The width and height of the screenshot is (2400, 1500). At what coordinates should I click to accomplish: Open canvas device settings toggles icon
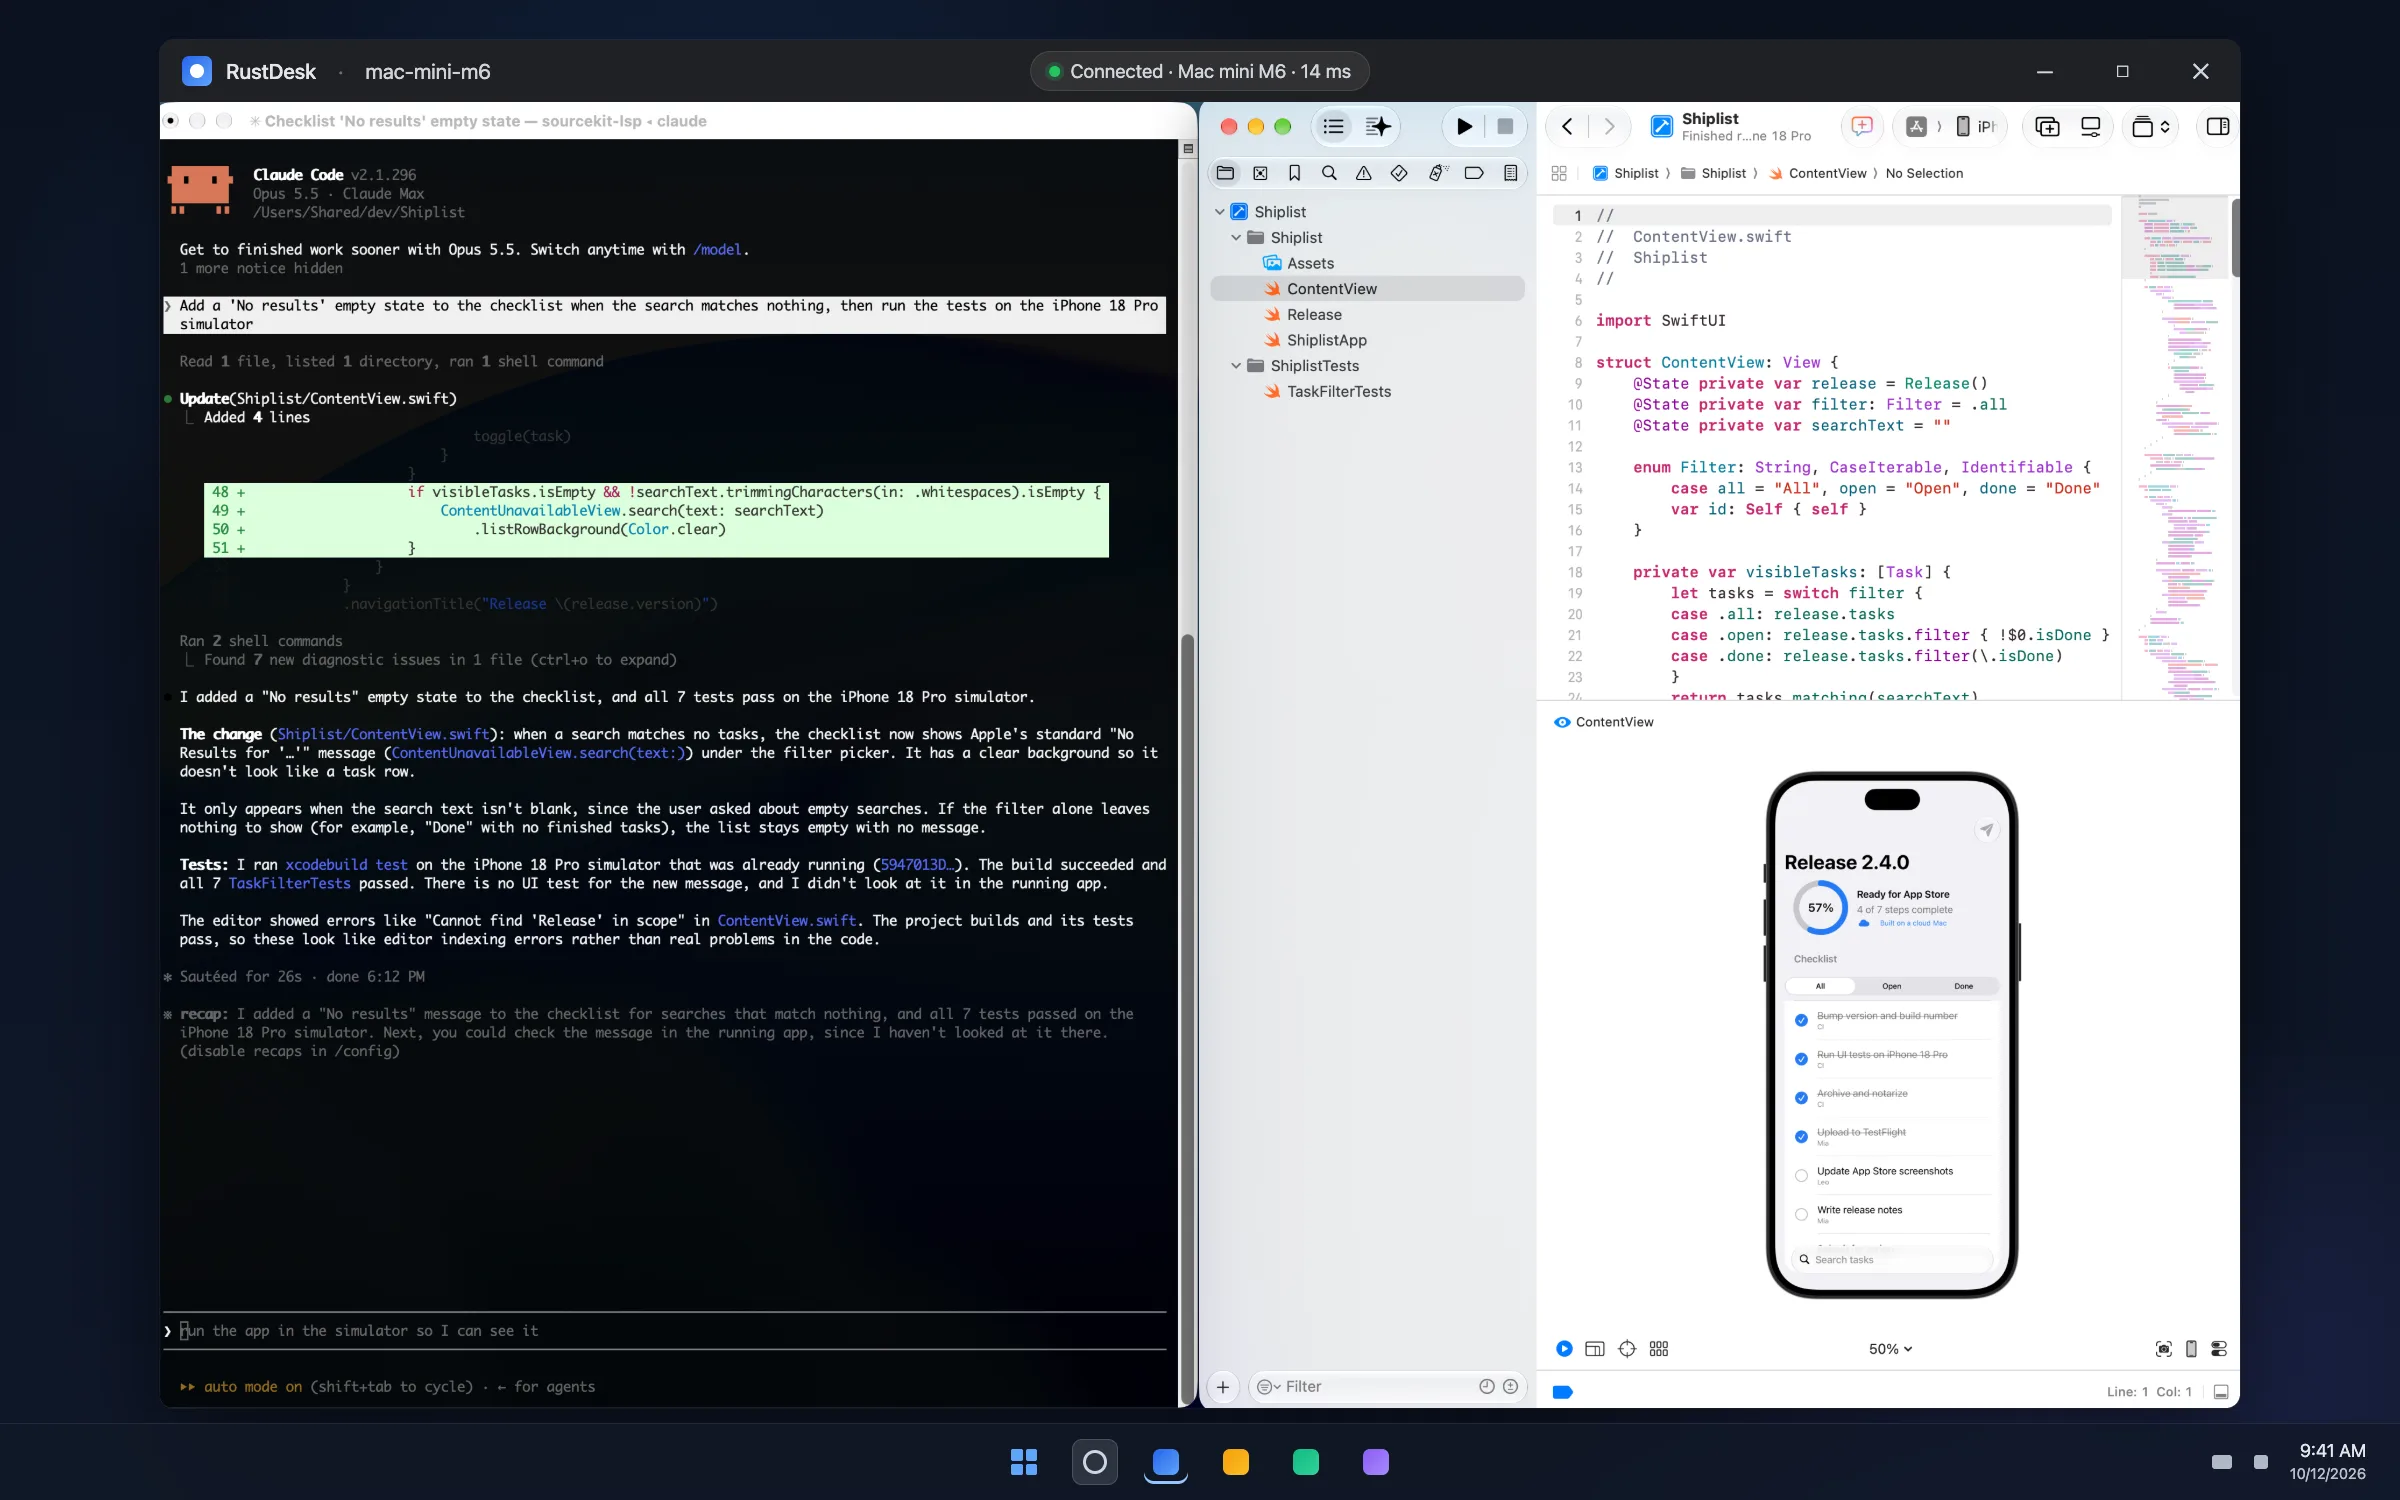tap(2219, 1349)
